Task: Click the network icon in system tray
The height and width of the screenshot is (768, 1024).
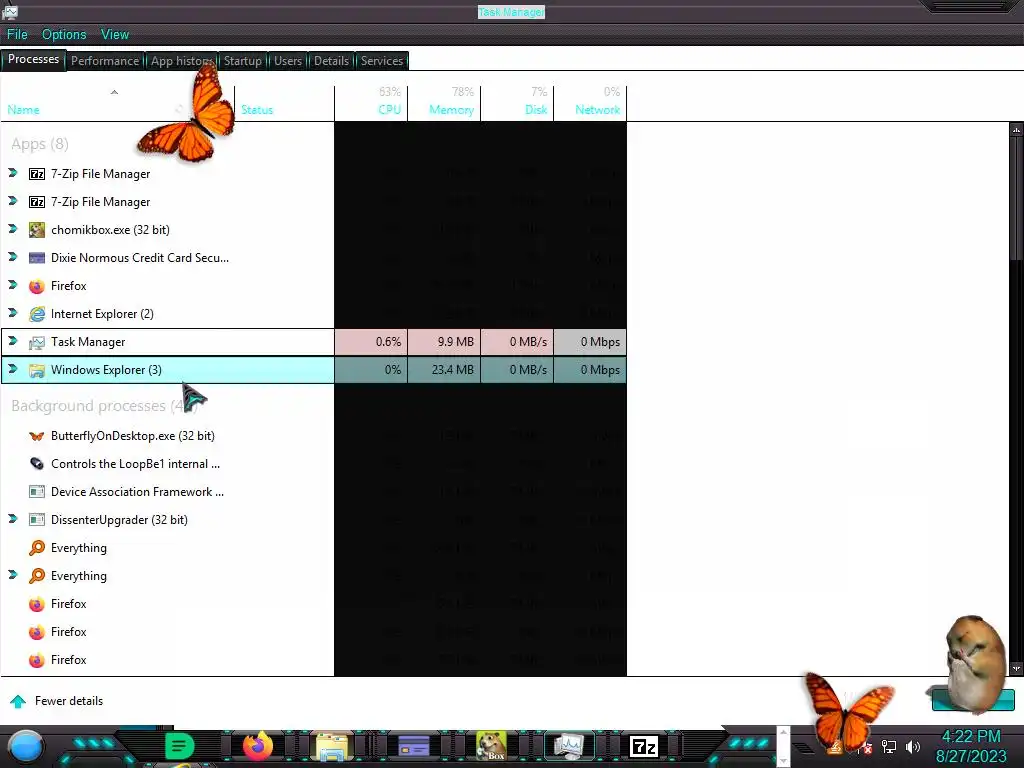Action: (889, 746)
